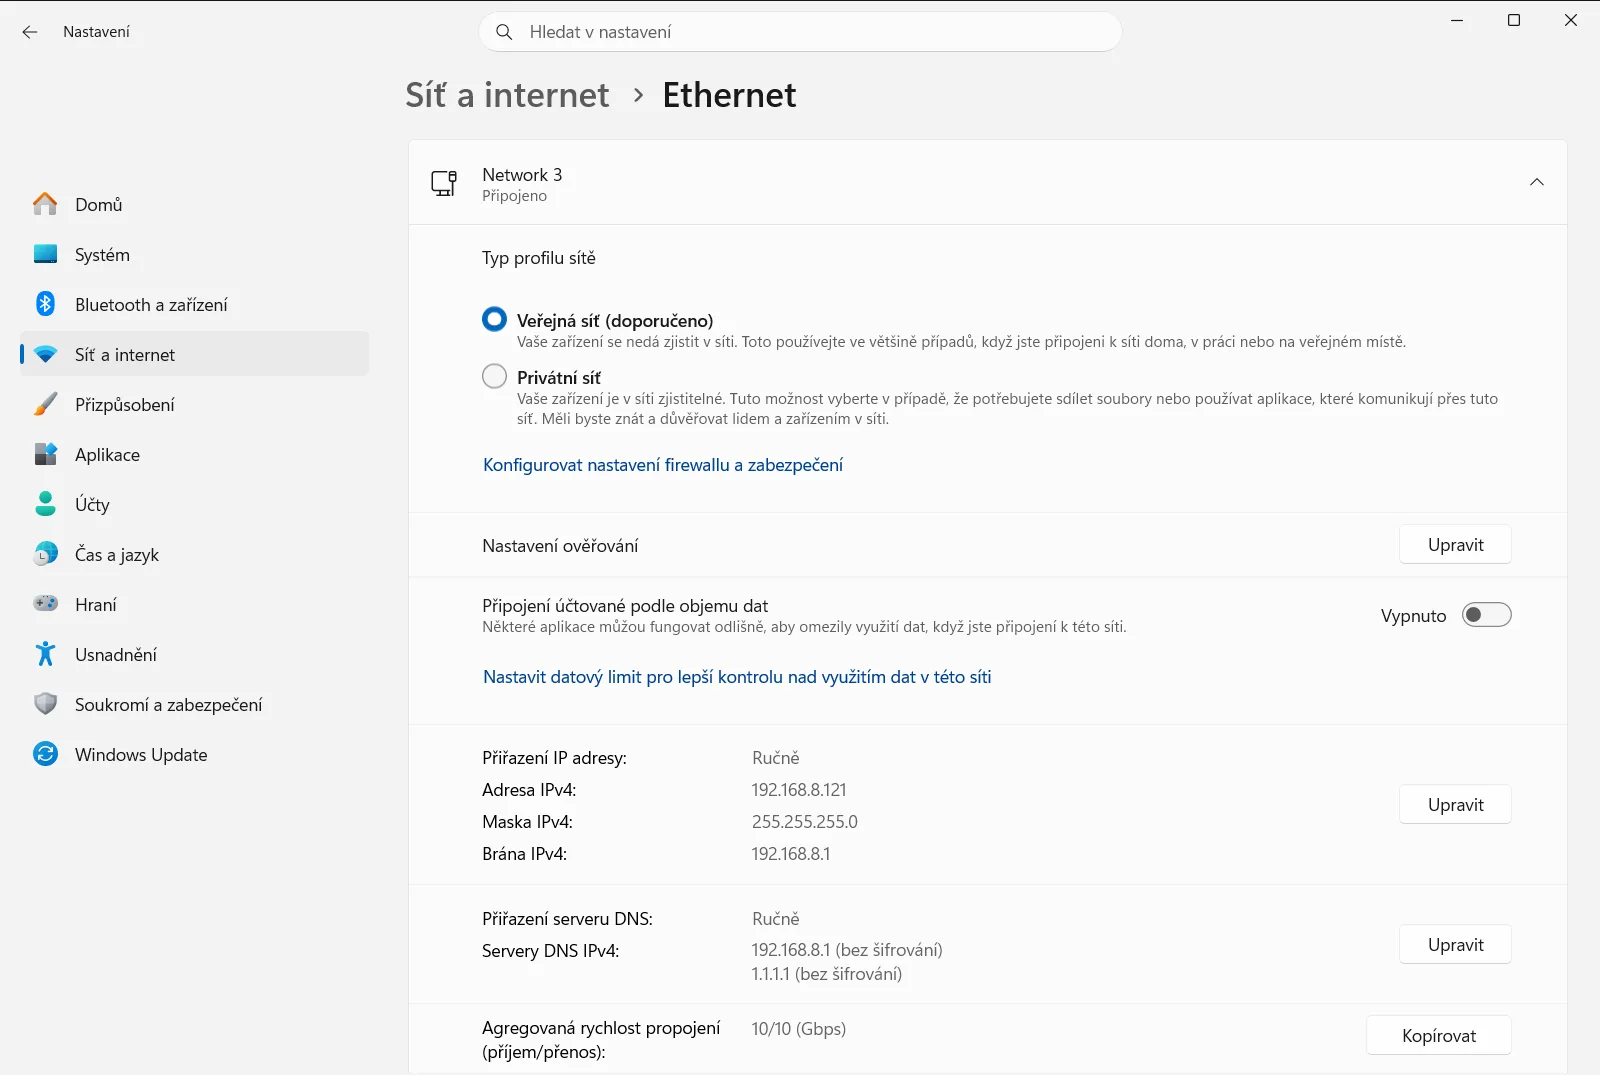Image resolution: width=1600 pixels, height=1075 pixels.
Task: Select the Veřejná síť radio button
Action: (494, 319)
